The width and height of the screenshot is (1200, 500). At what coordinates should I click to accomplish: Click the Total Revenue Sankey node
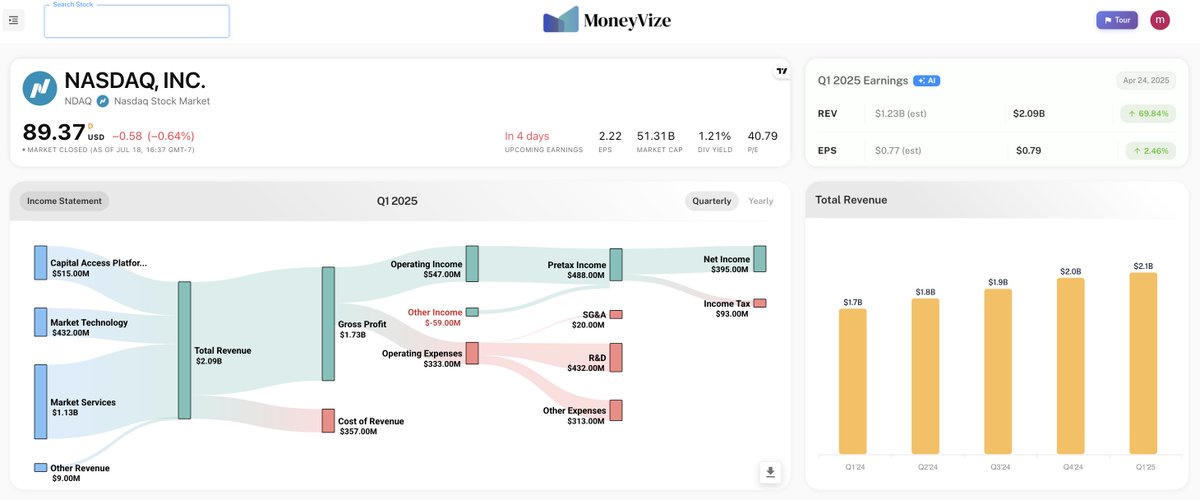pos(184,350)
